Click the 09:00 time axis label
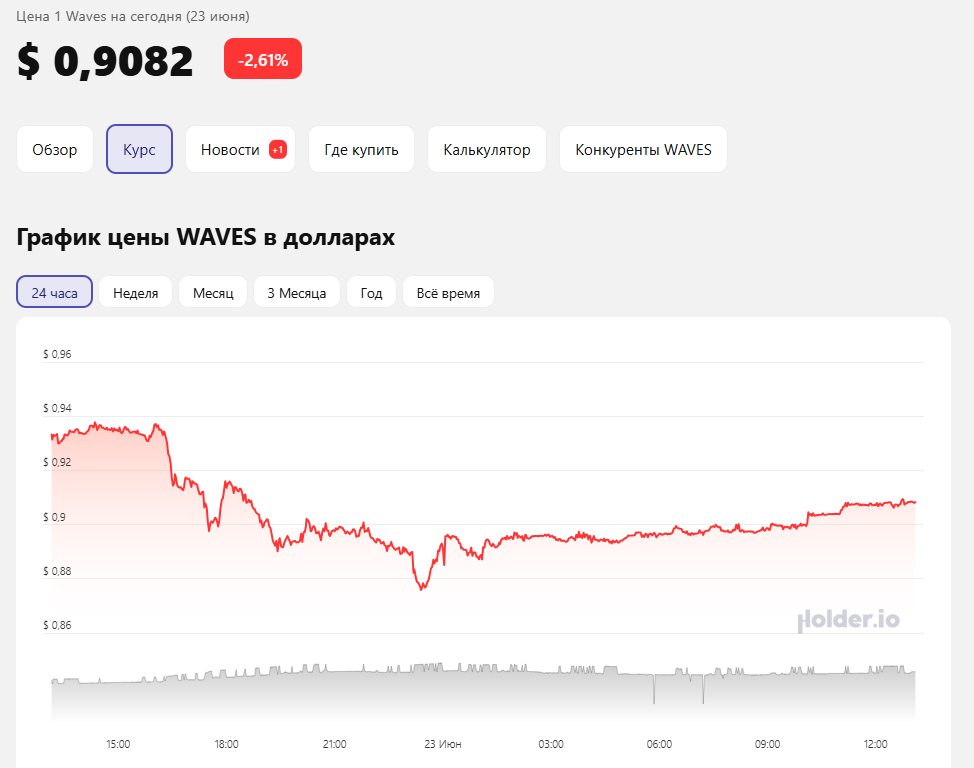974x768 pixels. pos(767,744)
